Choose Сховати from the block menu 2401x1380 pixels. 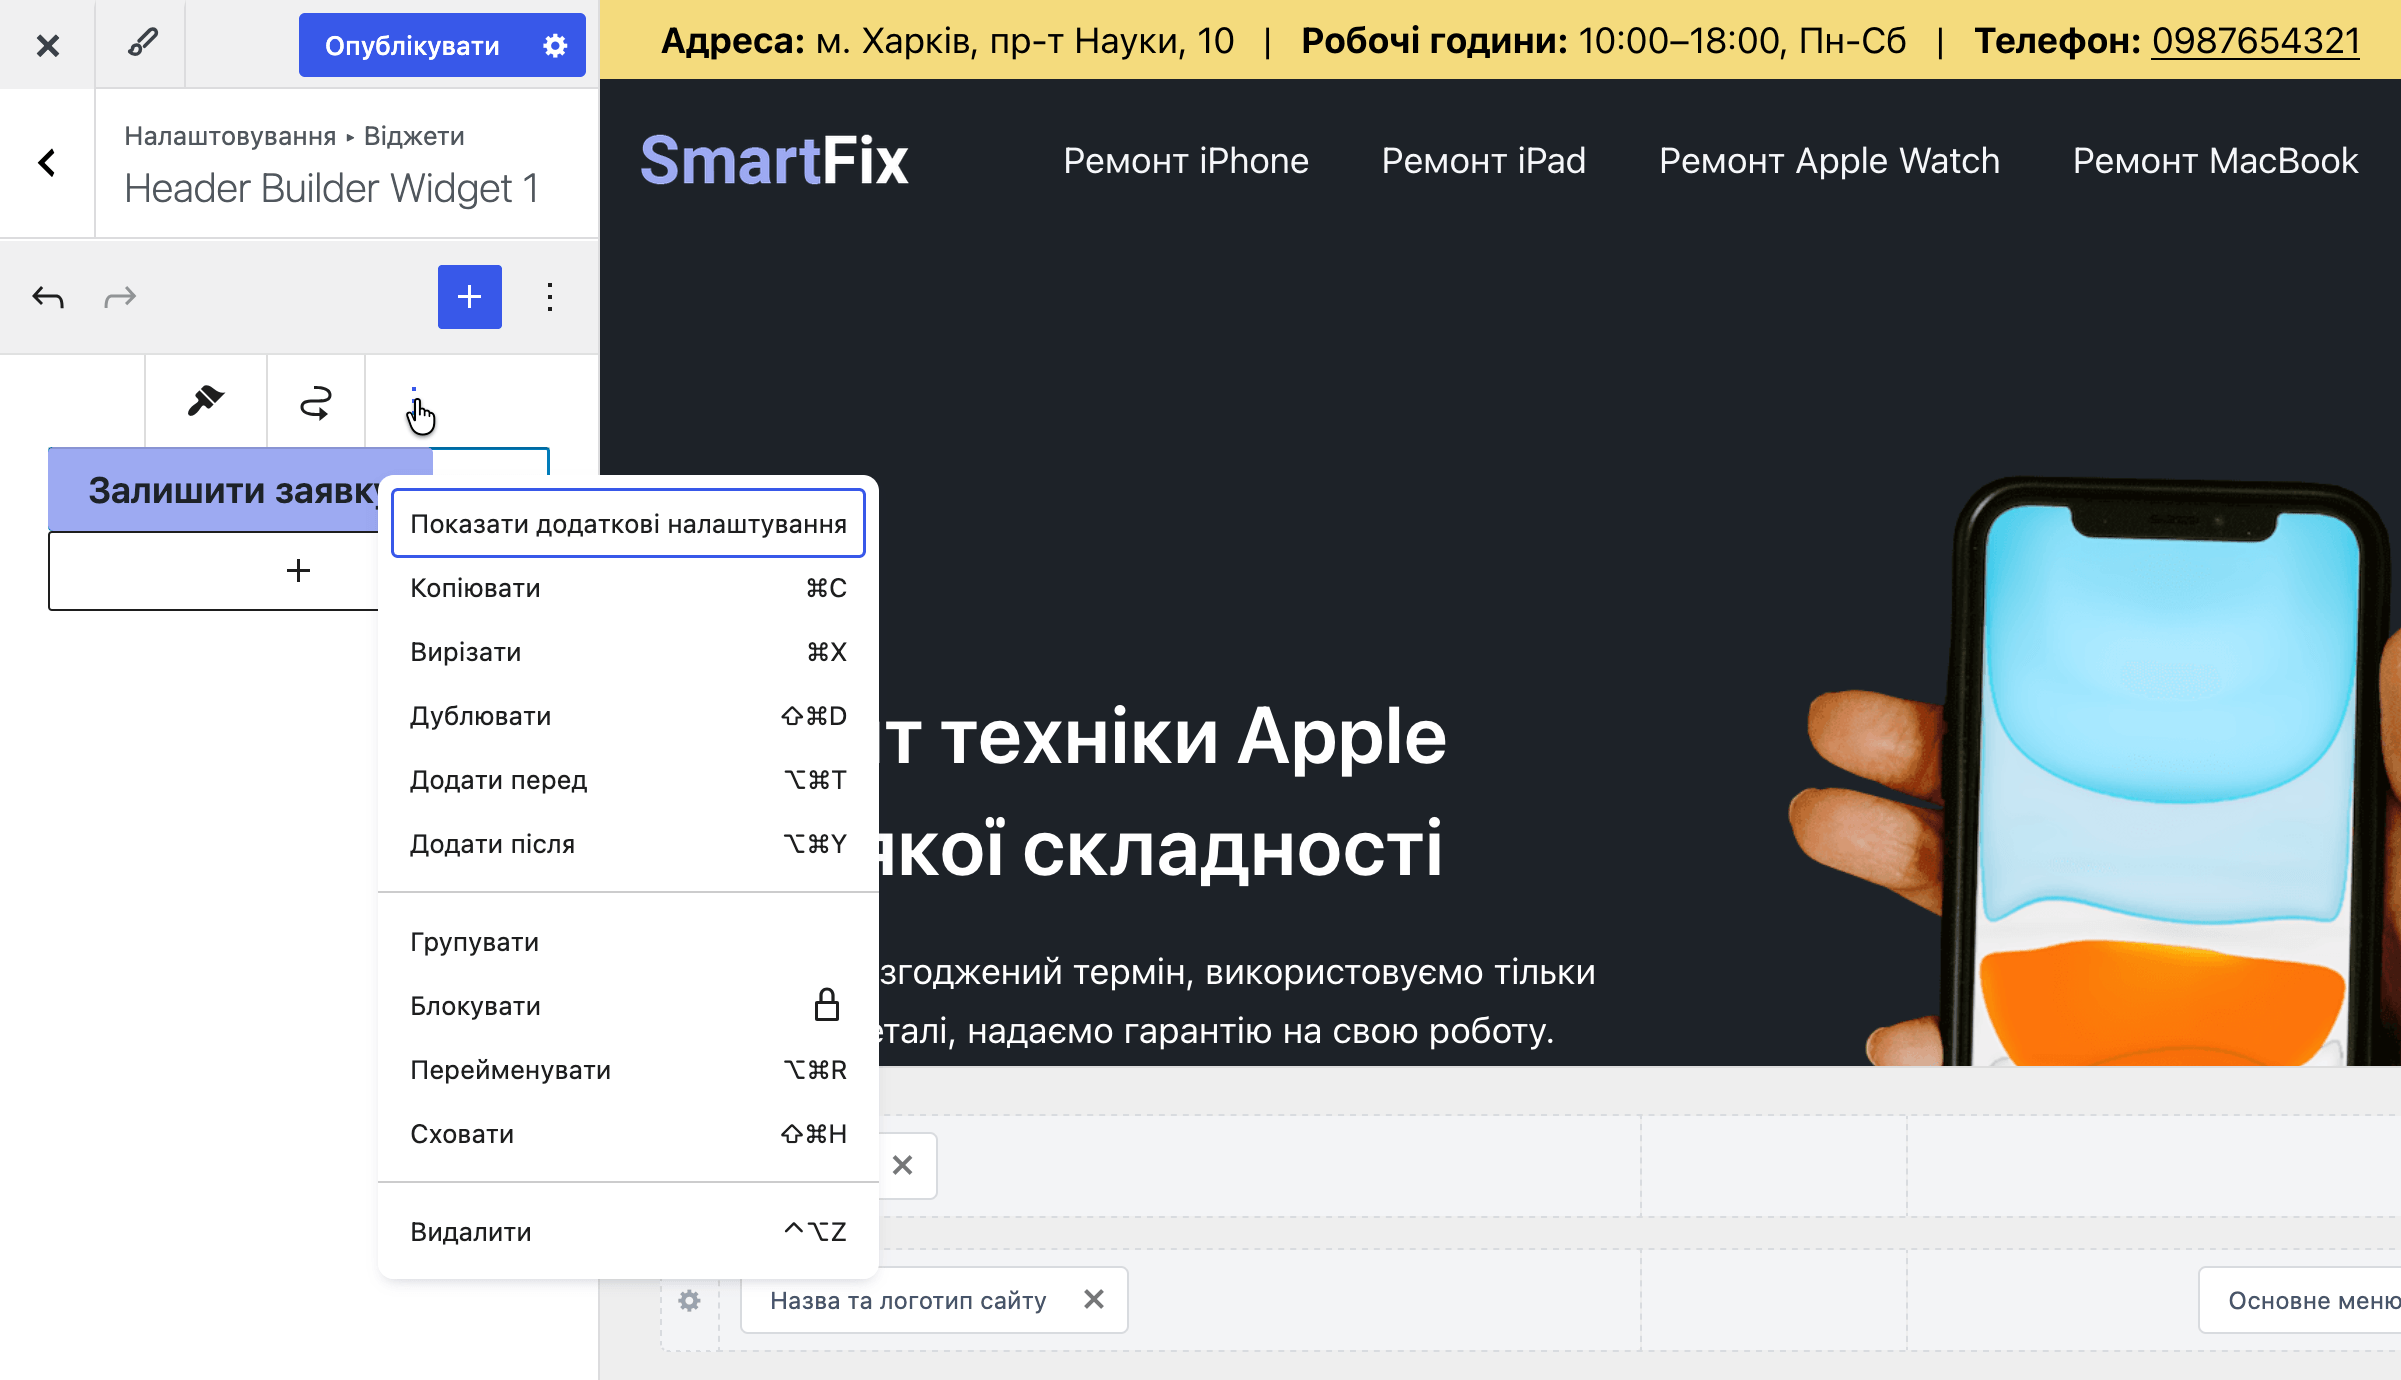tap(628, 1134)
